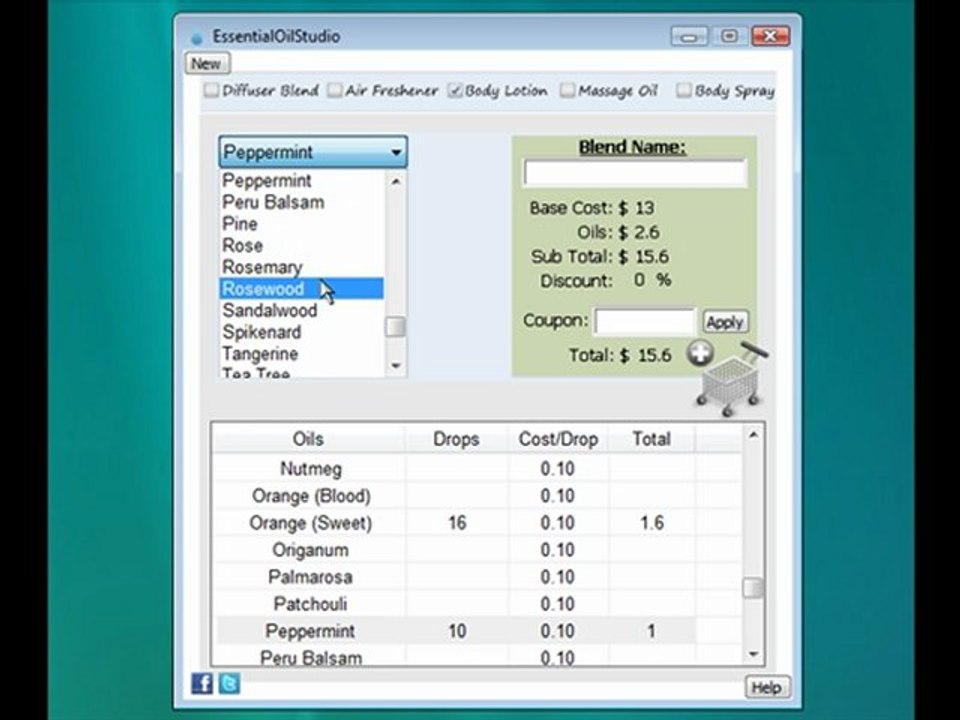960x720 pixels.
Task: Select Spikenard from the oil list
Action: coord(302,332)
